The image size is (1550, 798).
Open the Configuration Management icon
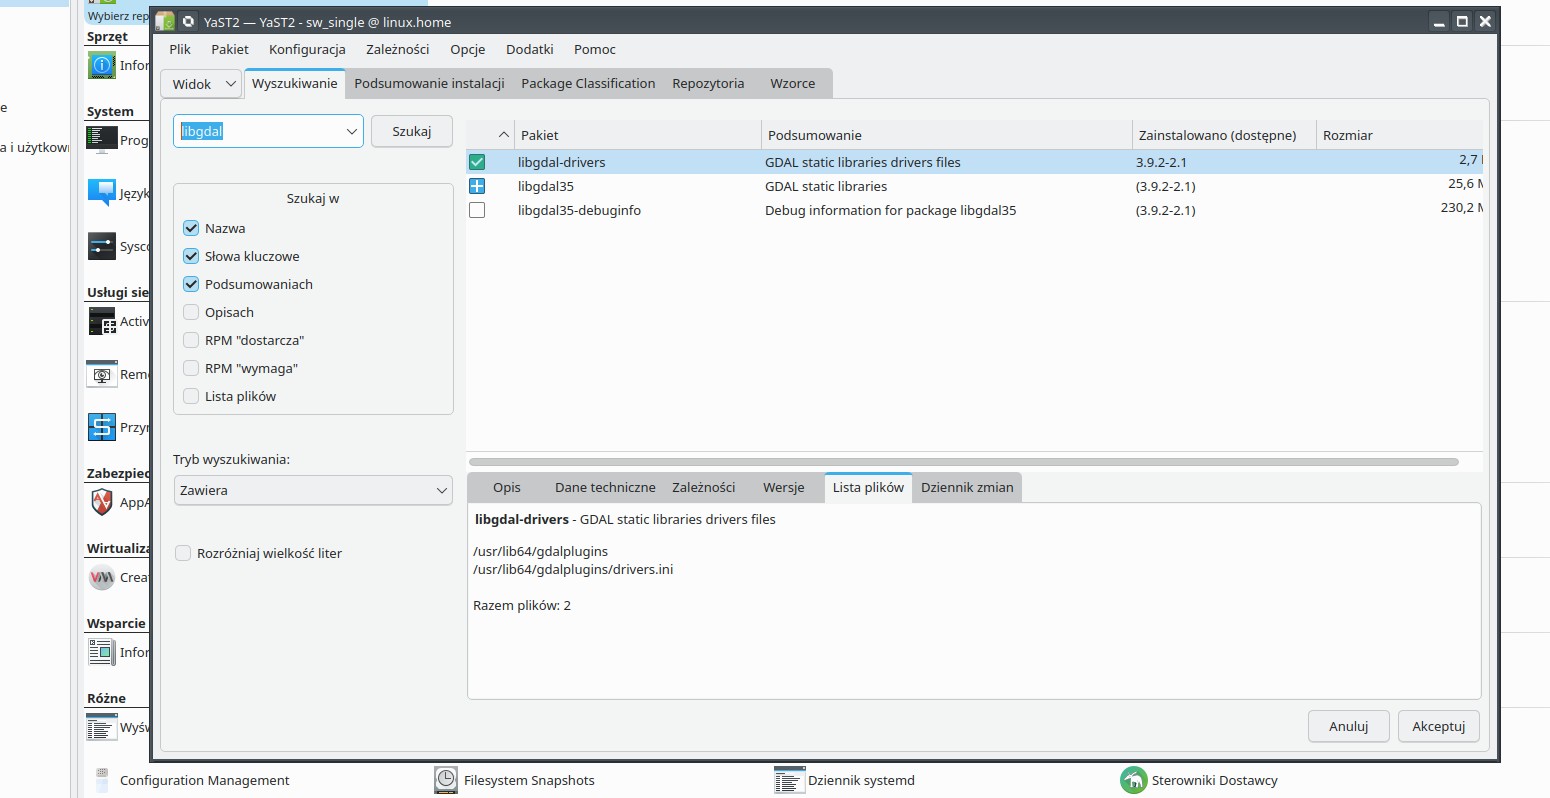tap(102, 780)
